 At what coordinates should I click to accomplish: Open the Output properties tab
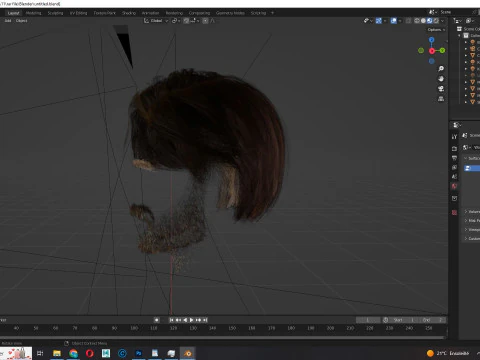[454, 158]
